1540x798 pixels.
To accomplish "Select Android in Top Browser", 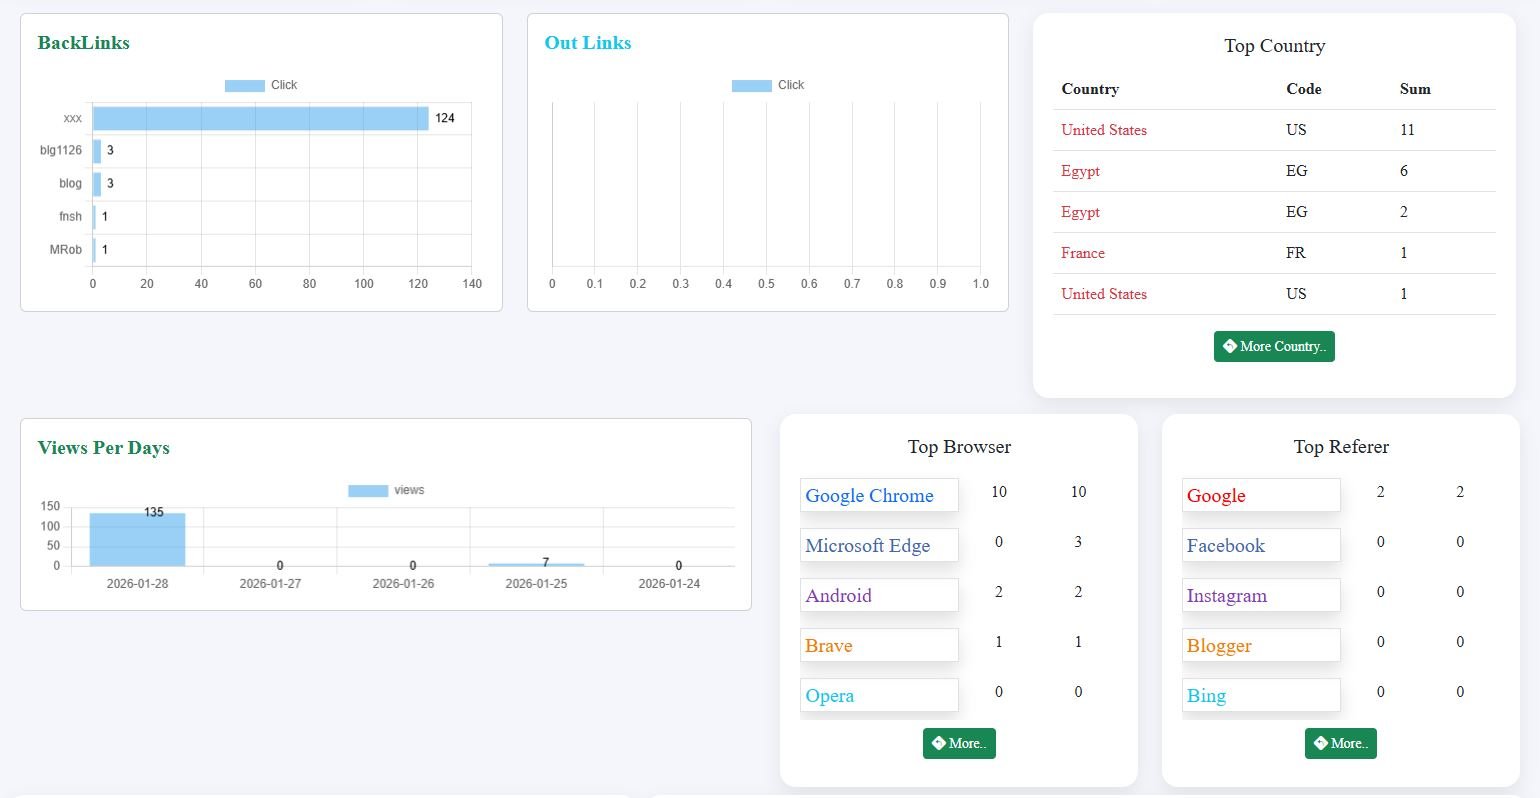I will coord(879,595).
